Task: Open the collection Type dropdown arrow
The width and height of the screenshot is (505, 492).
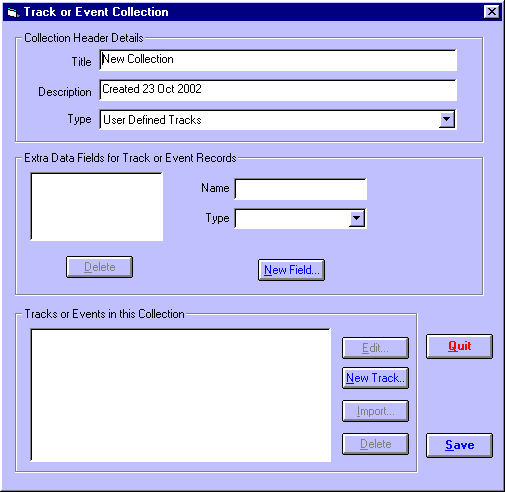Action: (447, 119)
